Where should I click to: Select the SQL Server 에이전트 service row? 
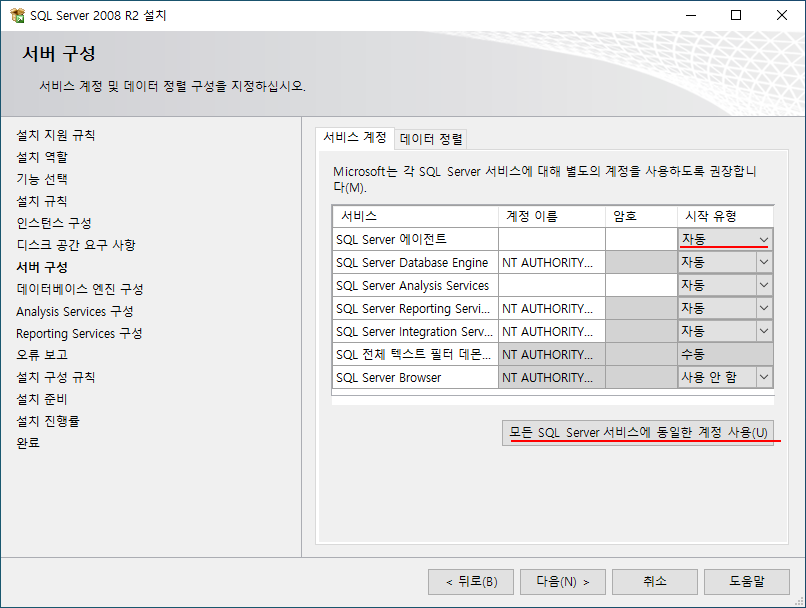tap(415, 239)
